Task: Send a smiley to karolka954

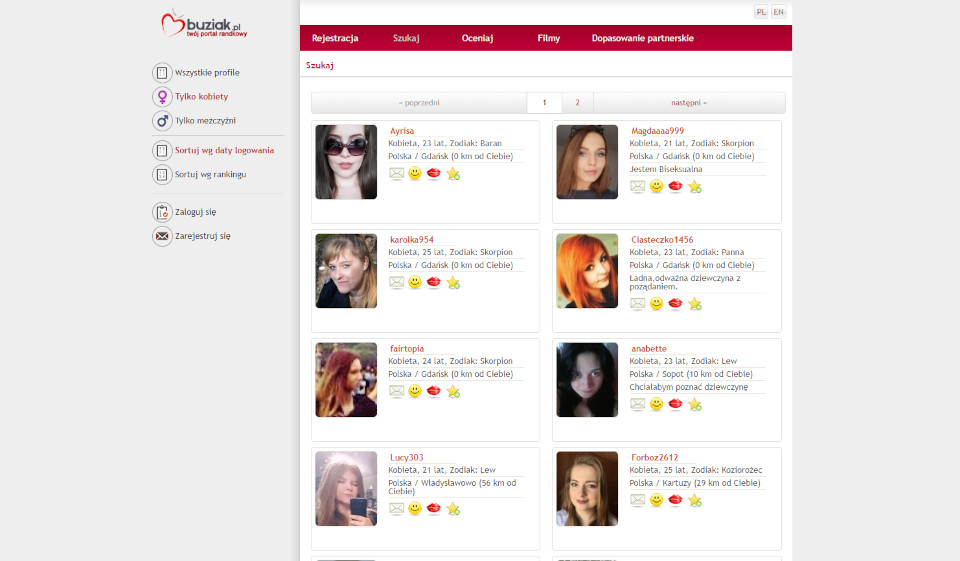Action: pos(415,282)
